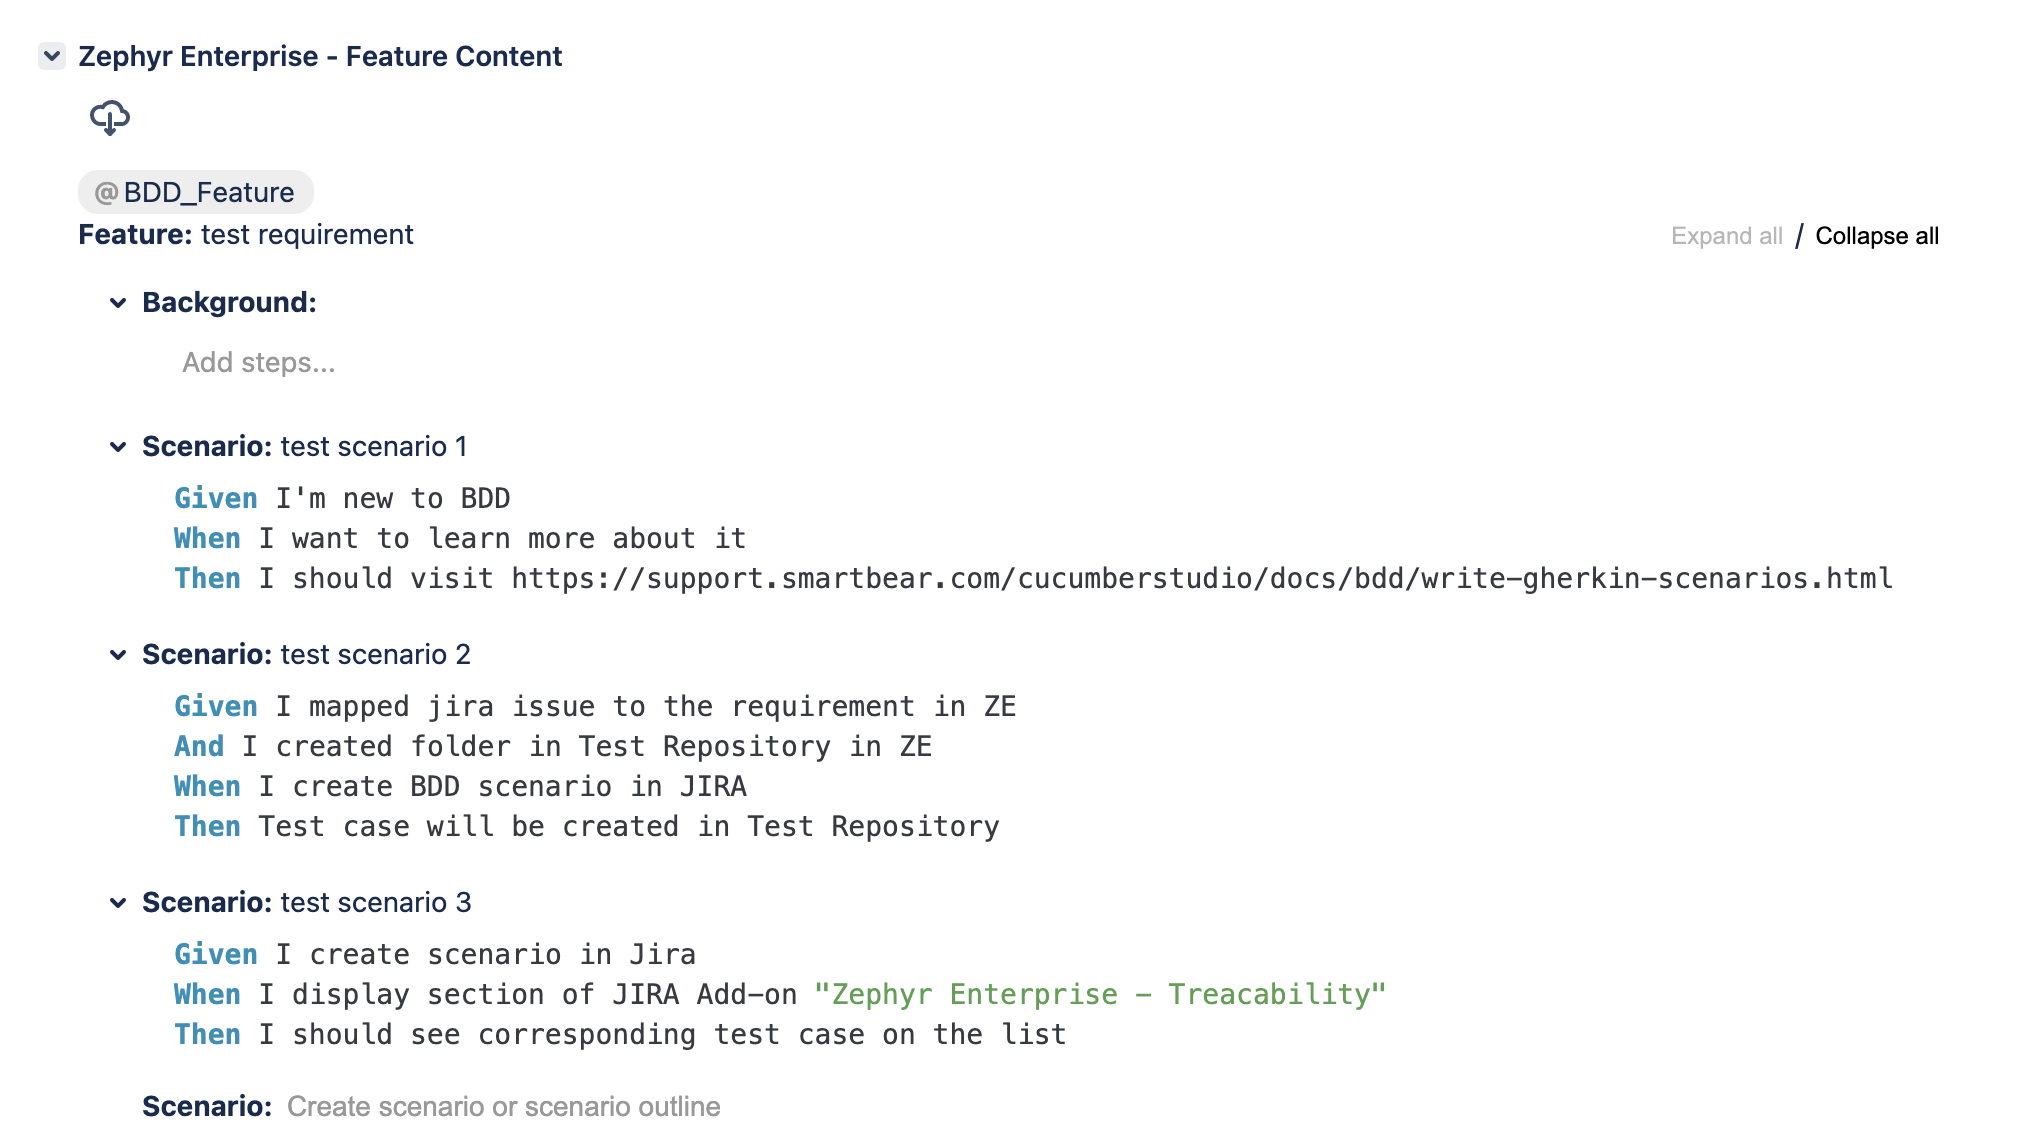Click the smartbear gherkin scenarios URL step
Image resolution: width=2022 pixels, height=1148 pixels.
1200,579
